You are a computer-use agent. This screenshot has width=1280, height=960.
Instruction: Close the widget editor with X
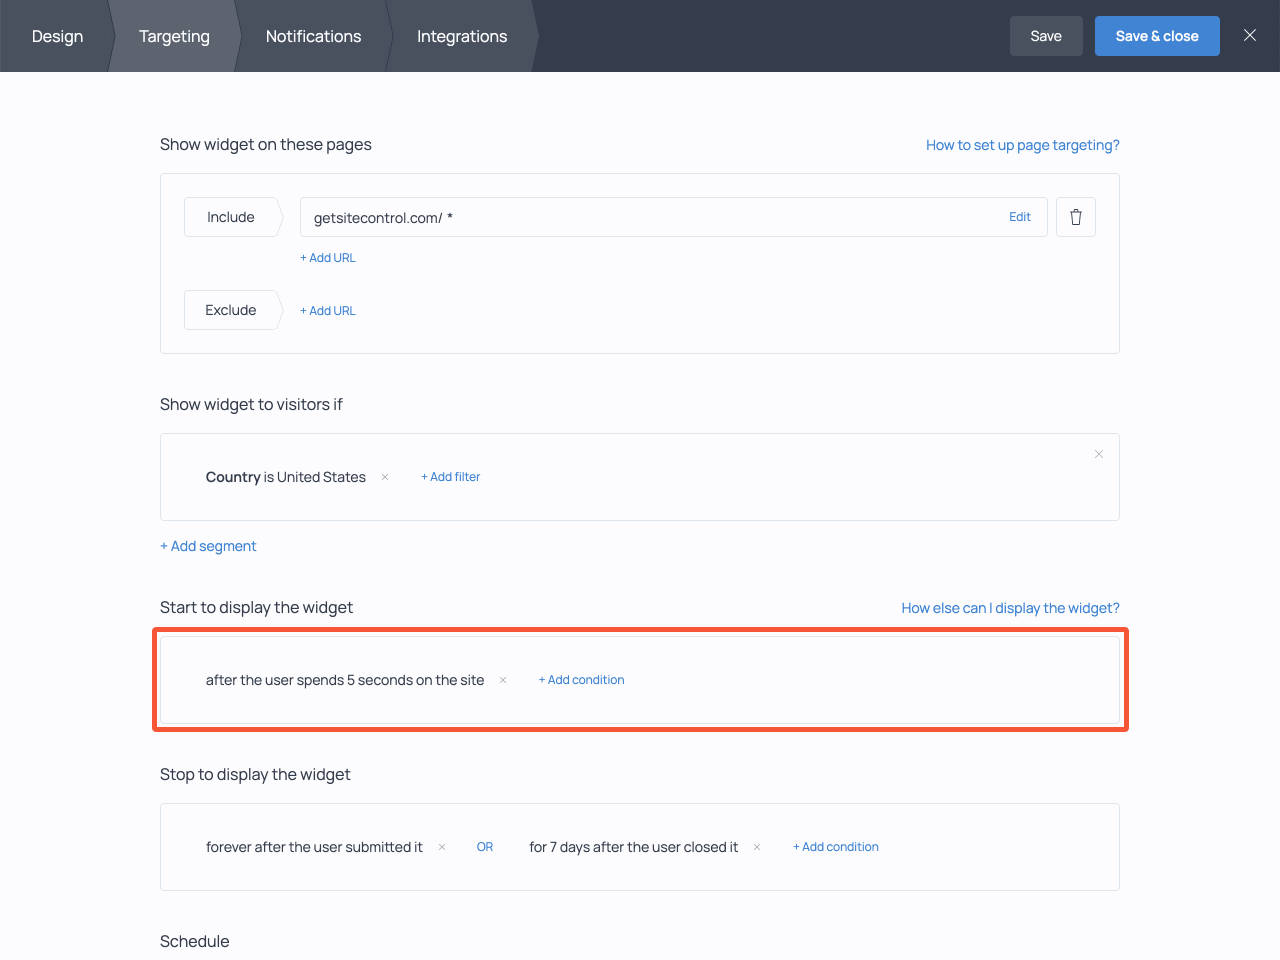pos(1249,35)
